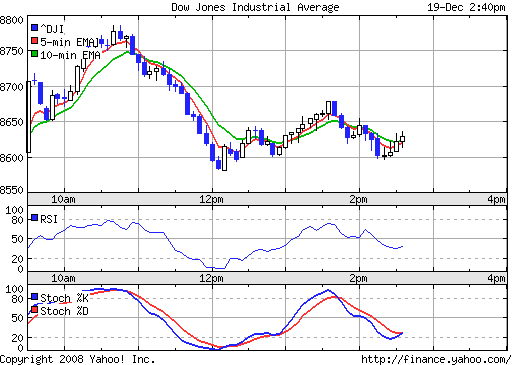
Task: Click the 100 level label in Stochastic panel
Action: pyautogui.click(x=14, y=289)
